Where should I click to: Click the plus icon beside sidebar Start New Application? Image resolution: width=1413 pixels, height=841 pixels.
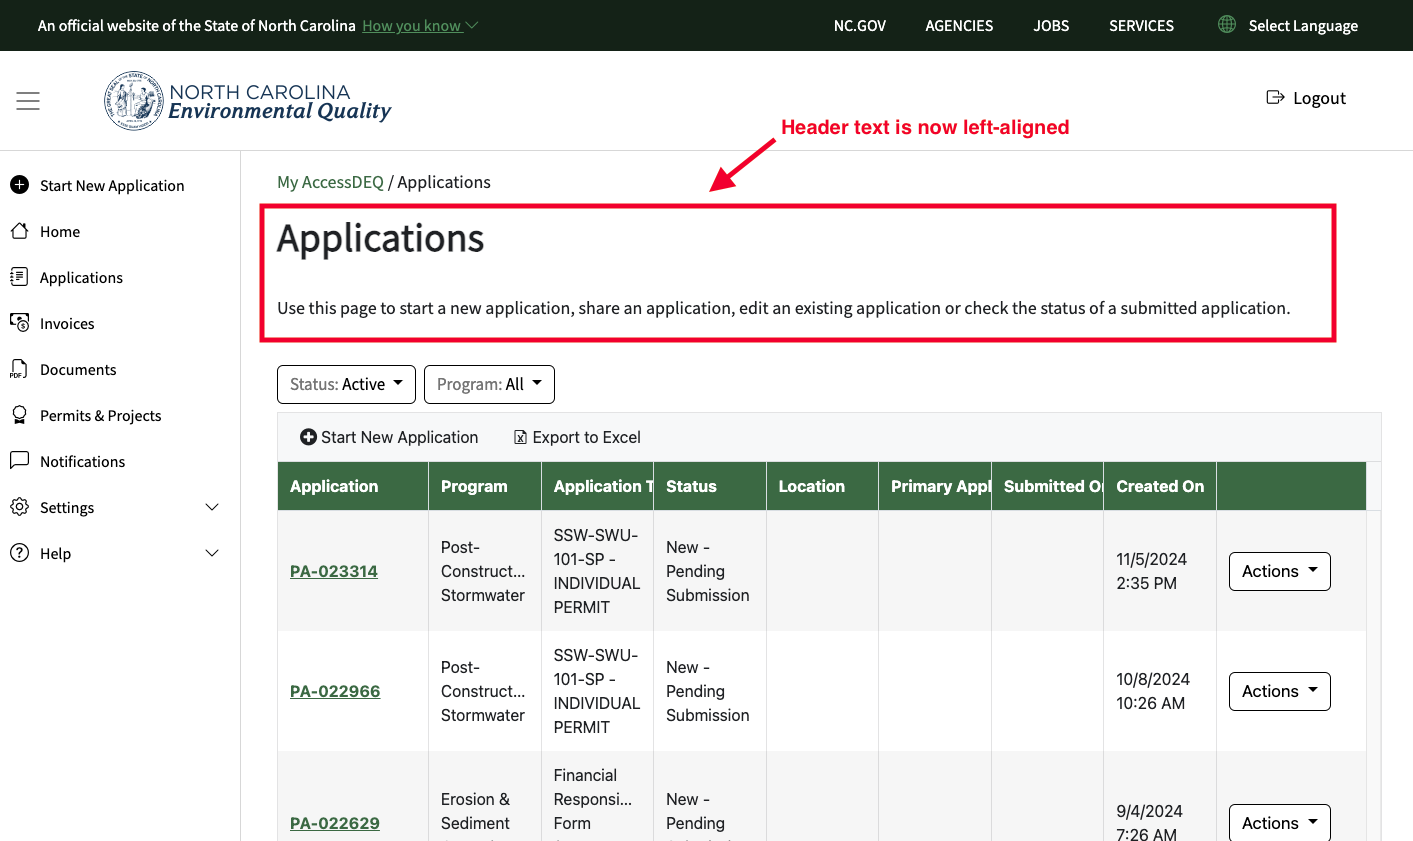pos(19,184)
